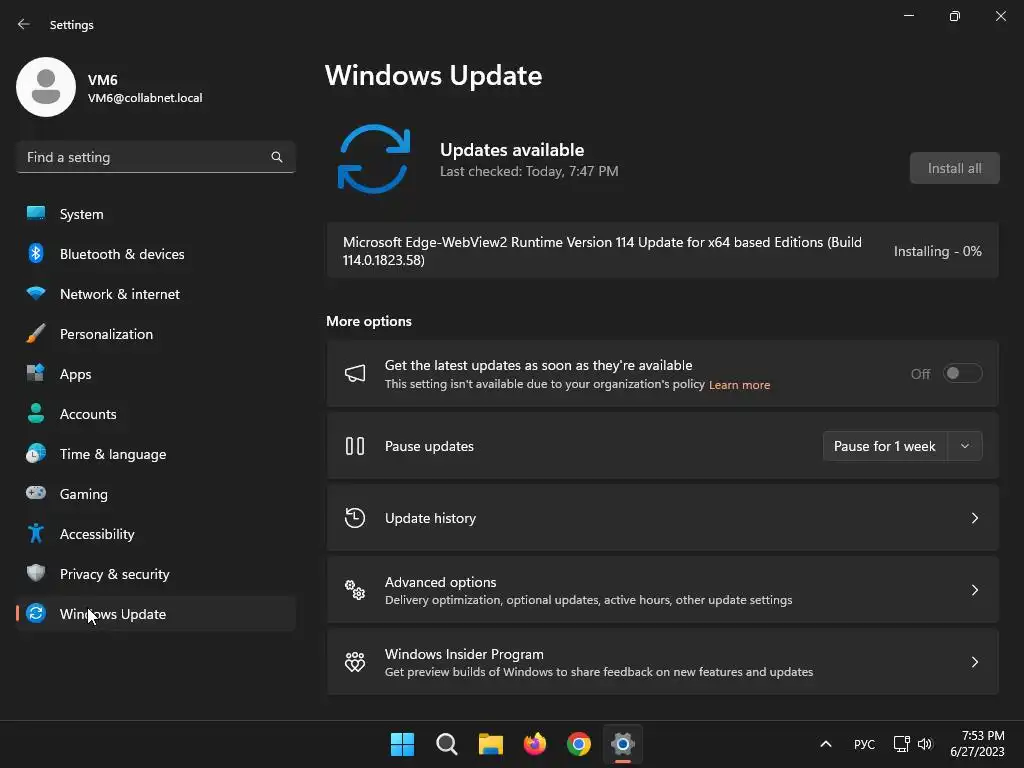Show hidden icons tray chevron
1024x768 pixels.
click(825, 744)
